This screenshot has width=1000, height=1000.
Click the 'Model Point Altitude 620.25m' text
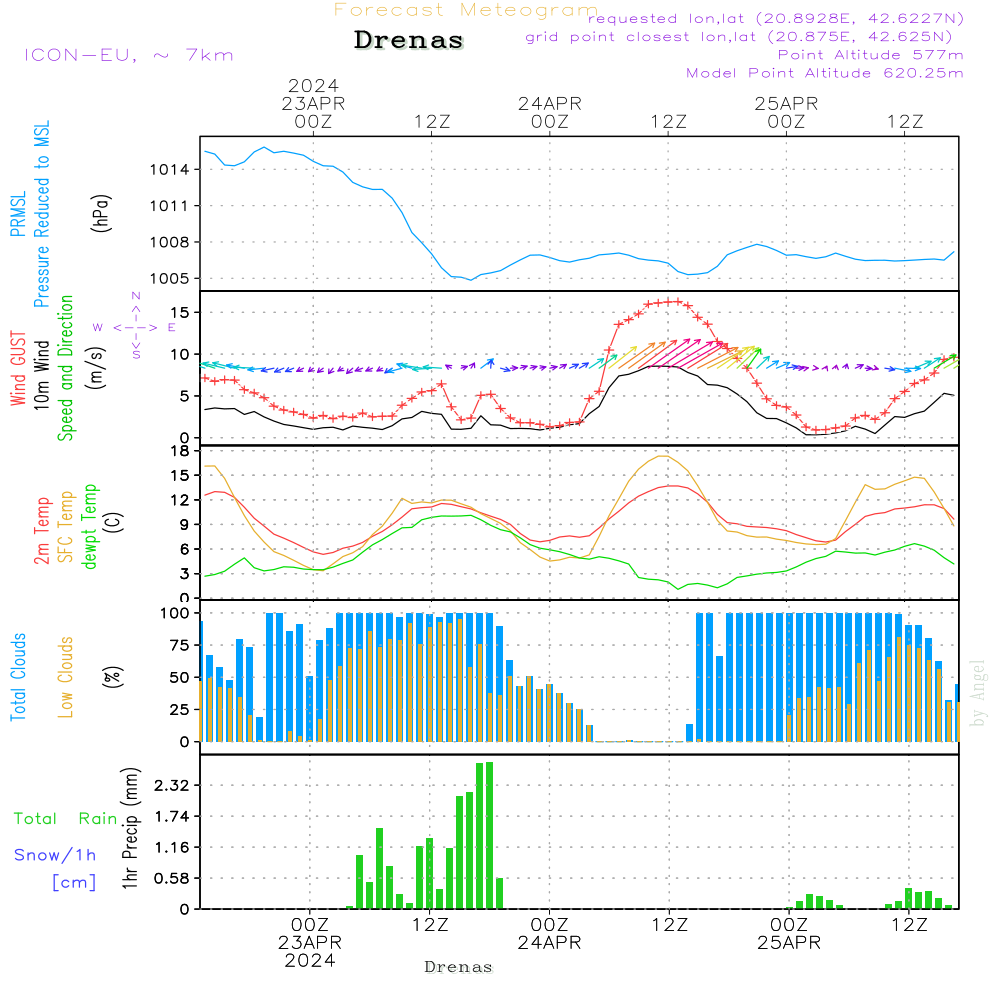[824, 73]
